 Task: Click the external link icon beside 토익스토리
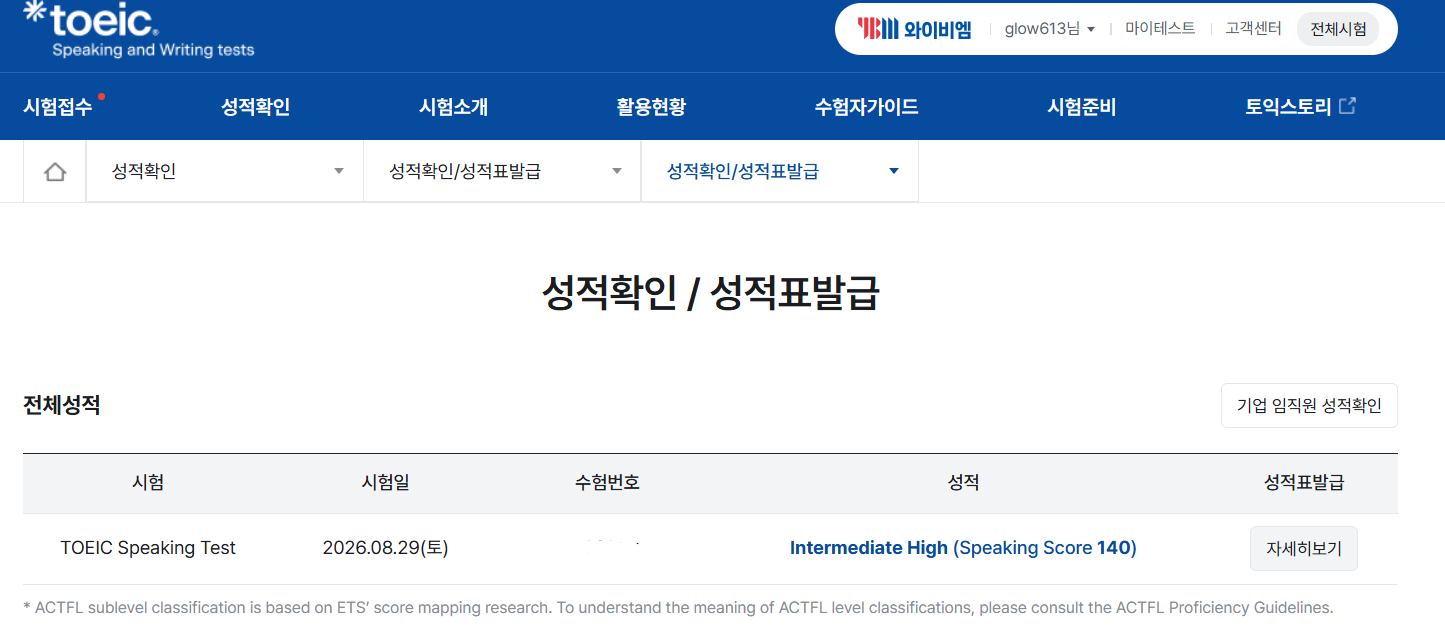(1348, 106)
